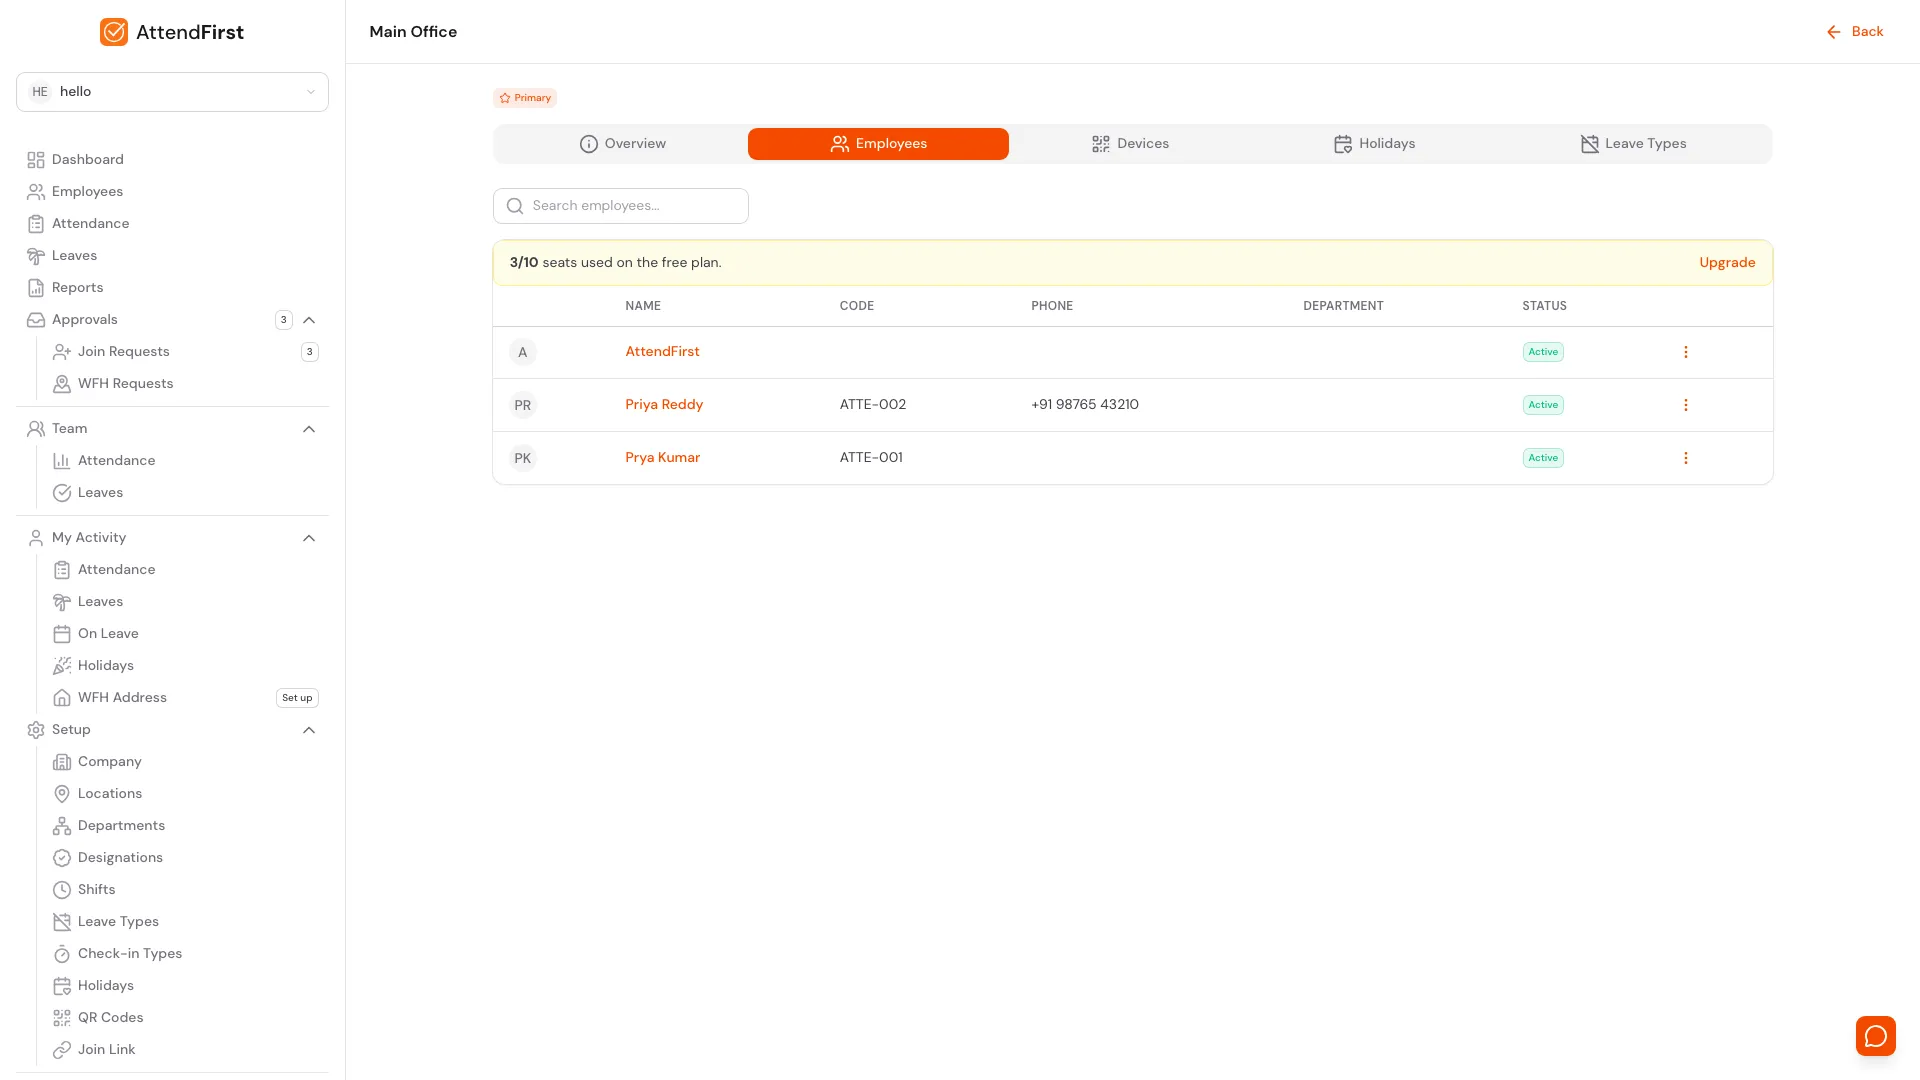
Task: Open Attendance in main sidebar
Action: coord(90,224)
